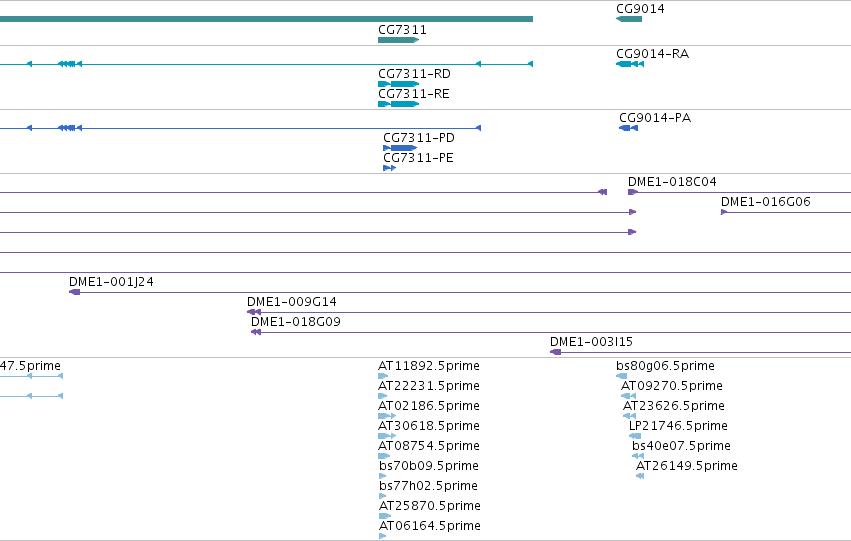851x541 pixels.
Task: Select the DME1-001J24 label
Action: (111, 282)
